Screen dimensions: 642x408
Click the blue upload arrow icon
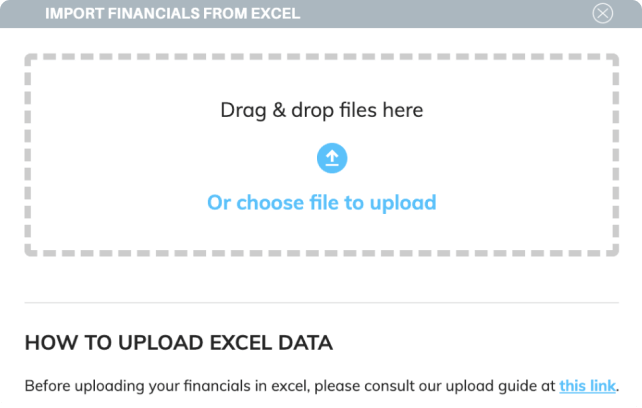[332, 157]
